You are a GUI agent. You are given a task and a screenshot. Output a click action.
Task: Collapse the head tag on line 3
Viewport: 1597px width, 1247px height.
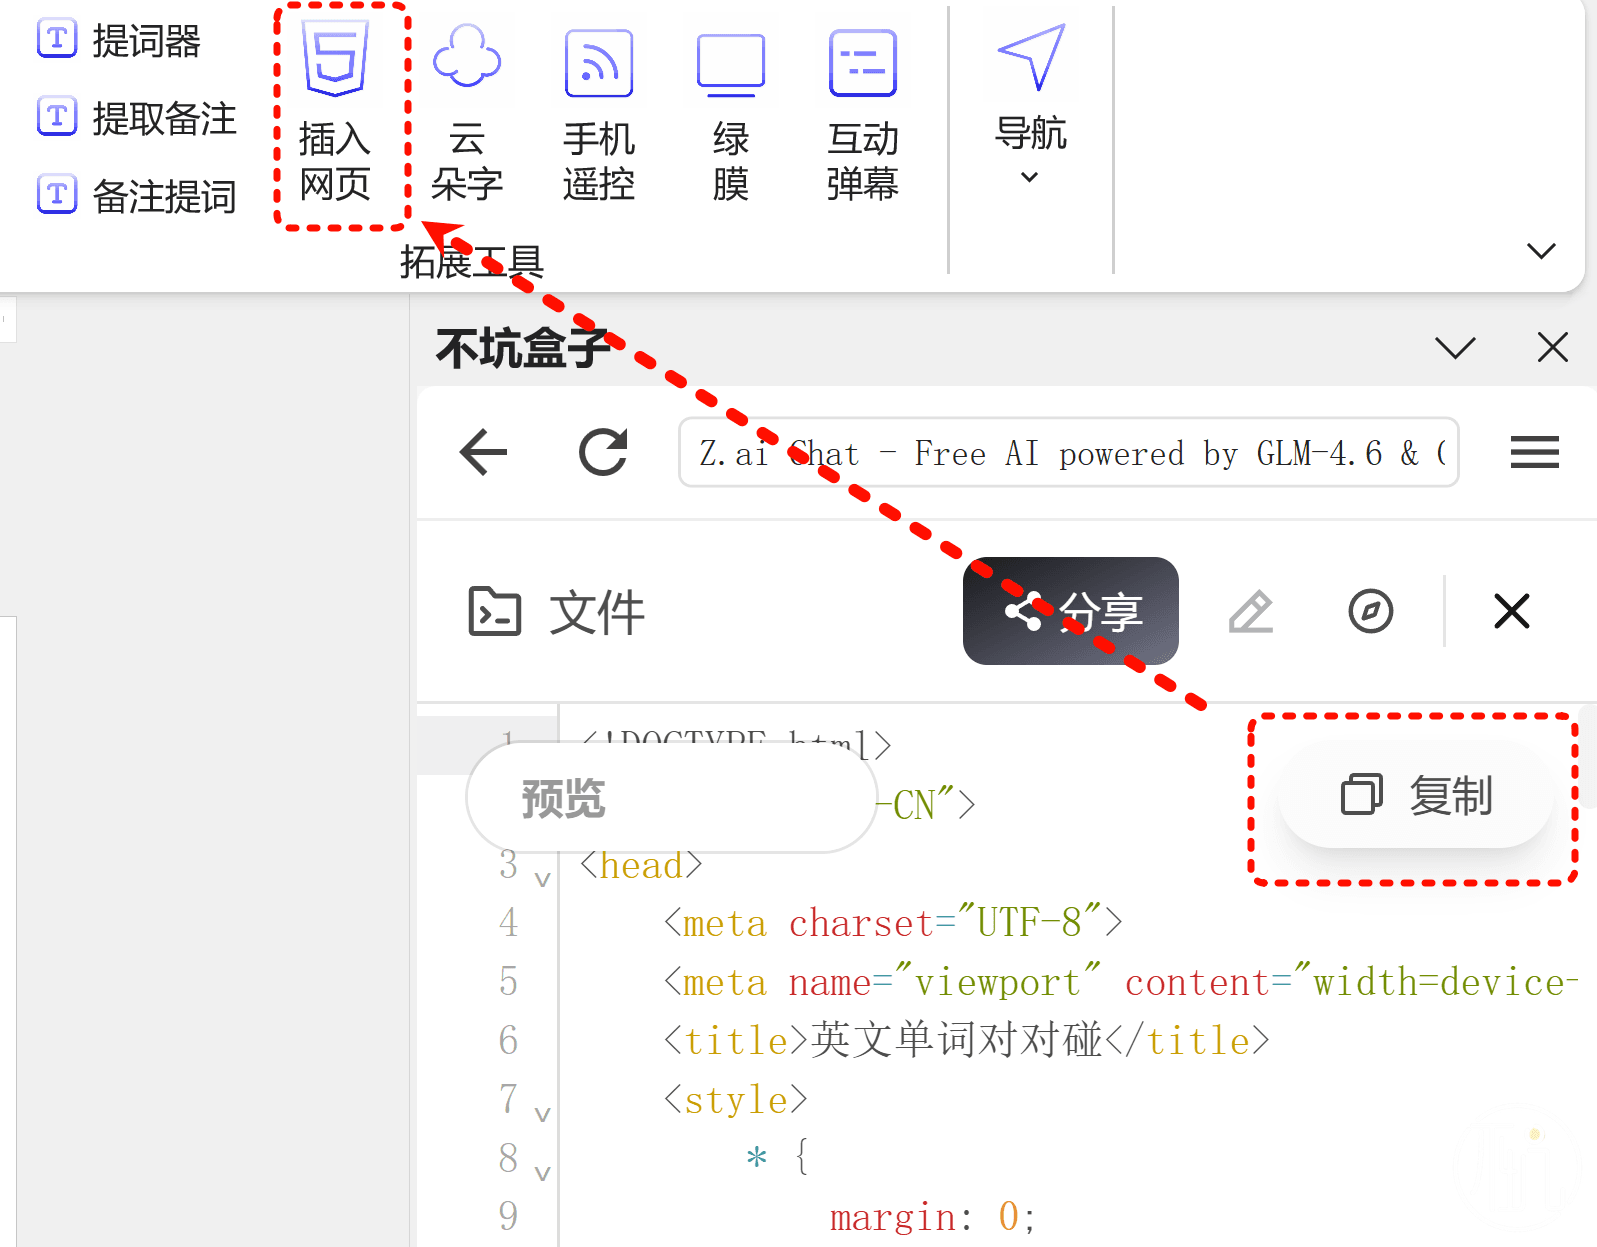[542, 880]
